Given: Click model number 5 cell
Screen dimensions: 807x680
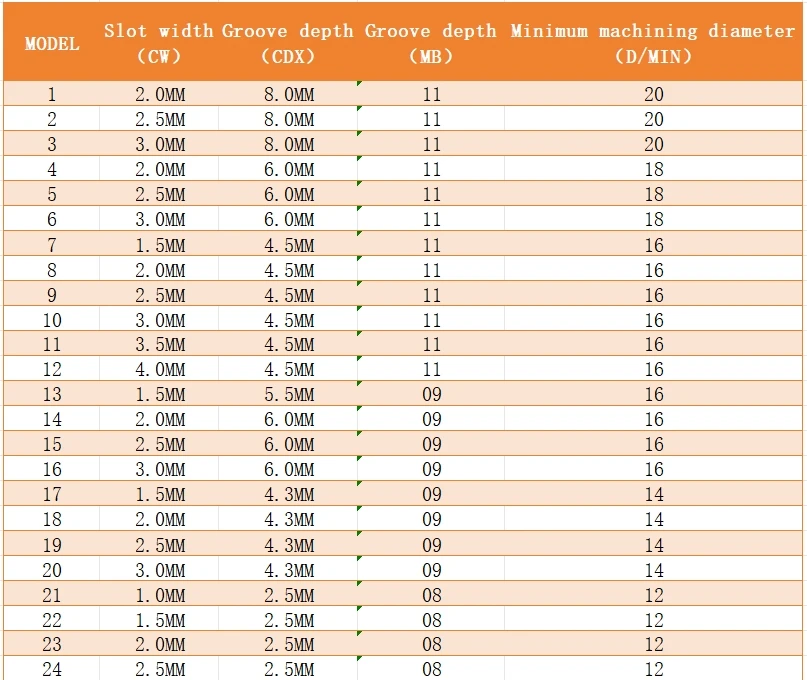Looking at the screenshot, I should tap(51, 195).
